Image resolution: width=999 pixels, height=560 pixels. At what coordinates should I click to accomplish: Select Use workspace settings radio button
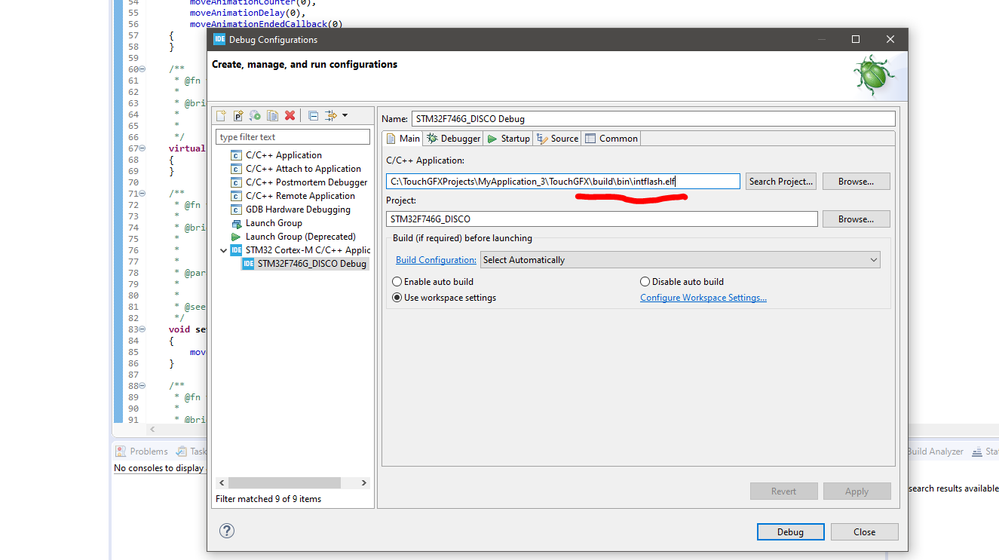pos(397,298)
